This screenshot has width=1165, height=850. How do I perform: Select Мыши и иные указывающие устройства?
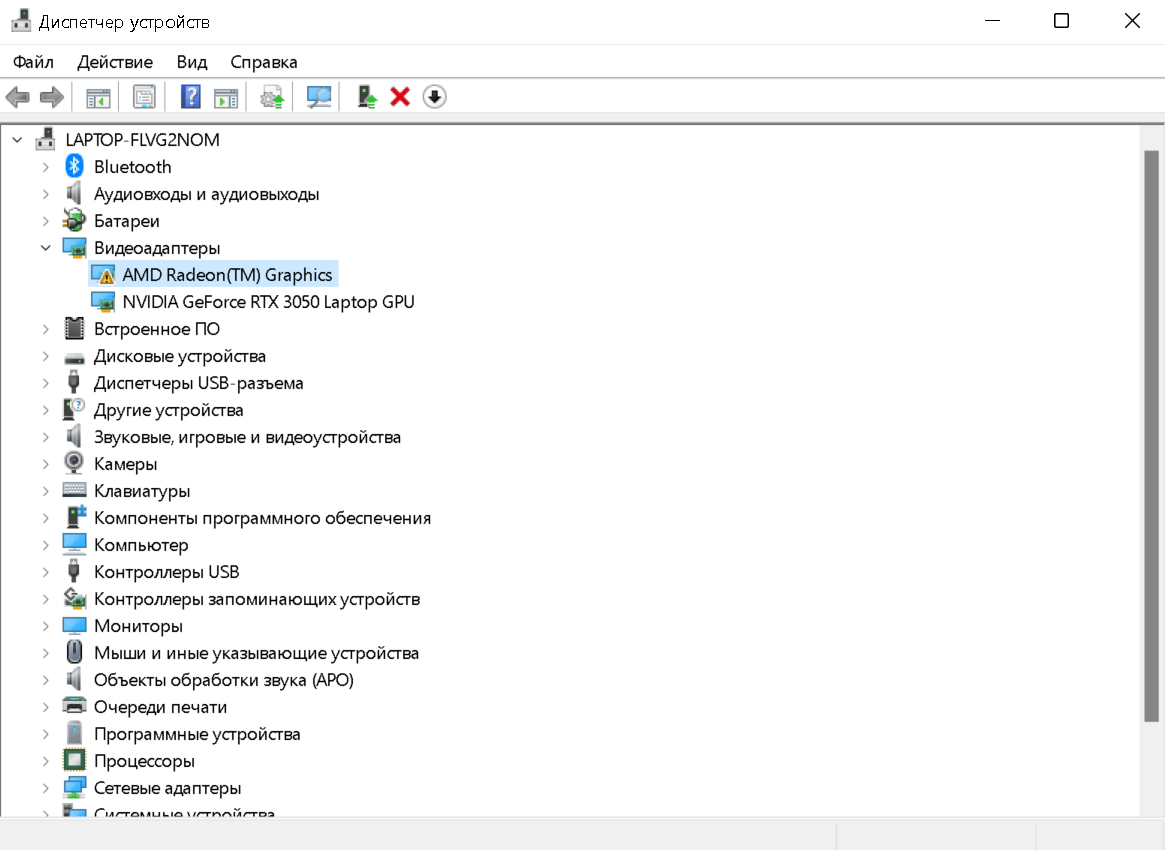(x=256, y=652)
